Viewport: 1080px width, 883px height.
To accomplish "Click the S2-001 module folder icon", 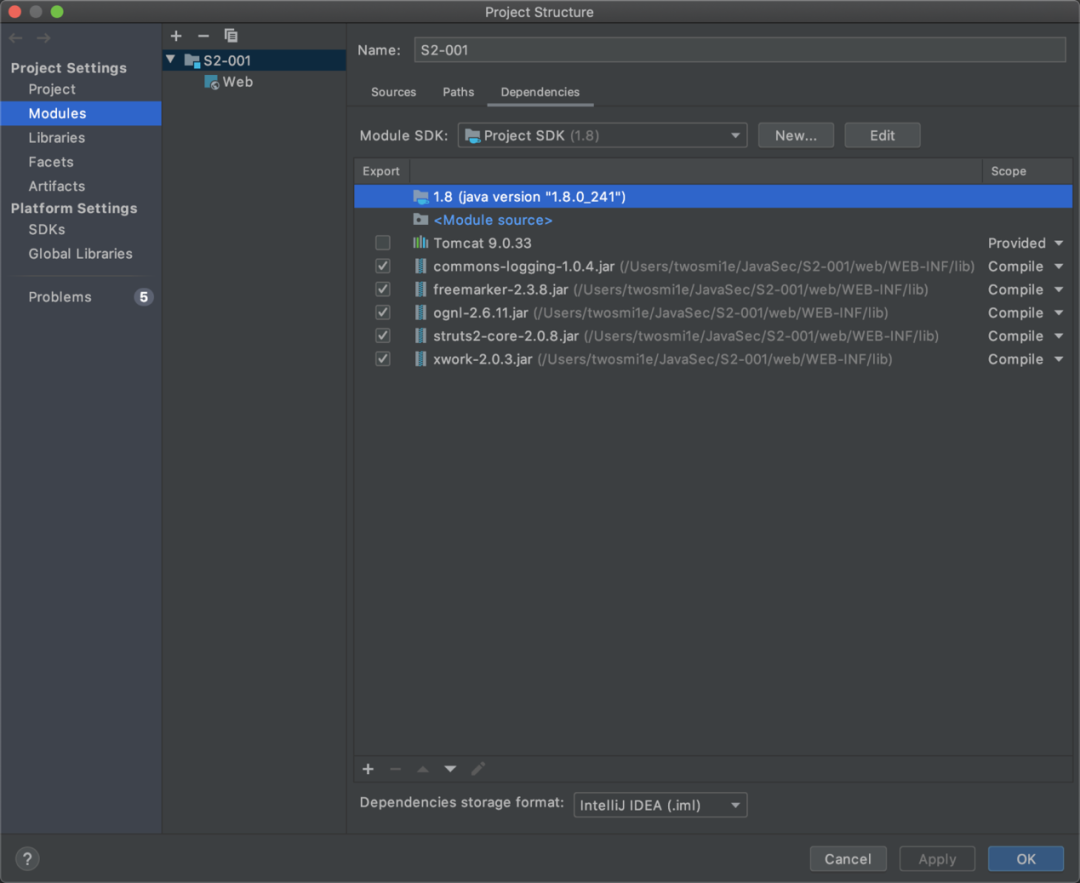I will click(192, 61).
